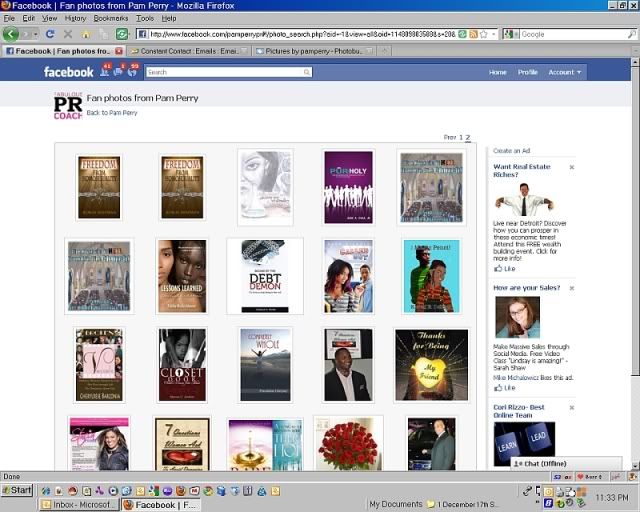Image resolution: width=640 pixels, height=512 pixels.
Task: Click the RSS feed icon in the address bar
Action: 473,34
